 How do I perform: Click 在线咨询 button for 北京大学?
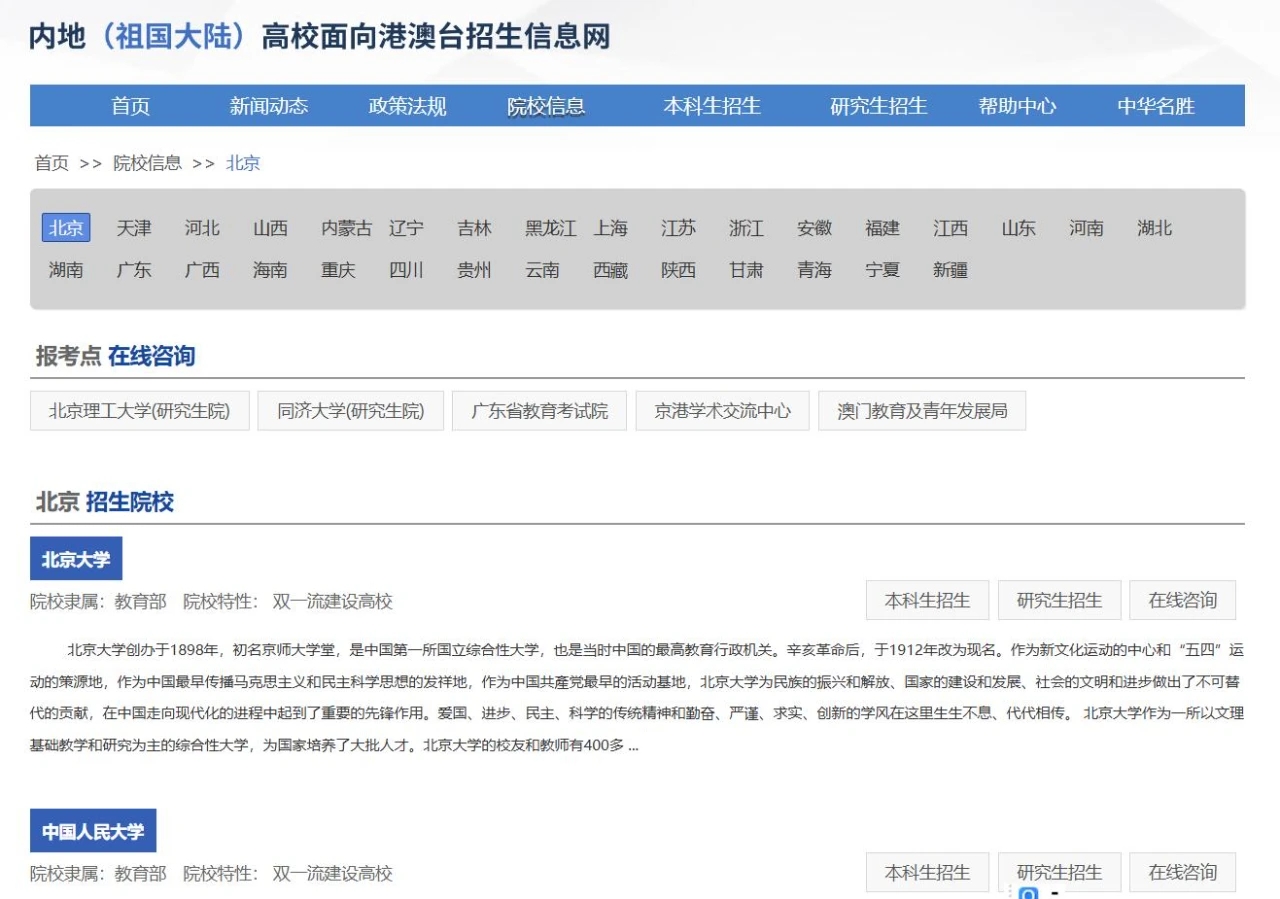1183,600
